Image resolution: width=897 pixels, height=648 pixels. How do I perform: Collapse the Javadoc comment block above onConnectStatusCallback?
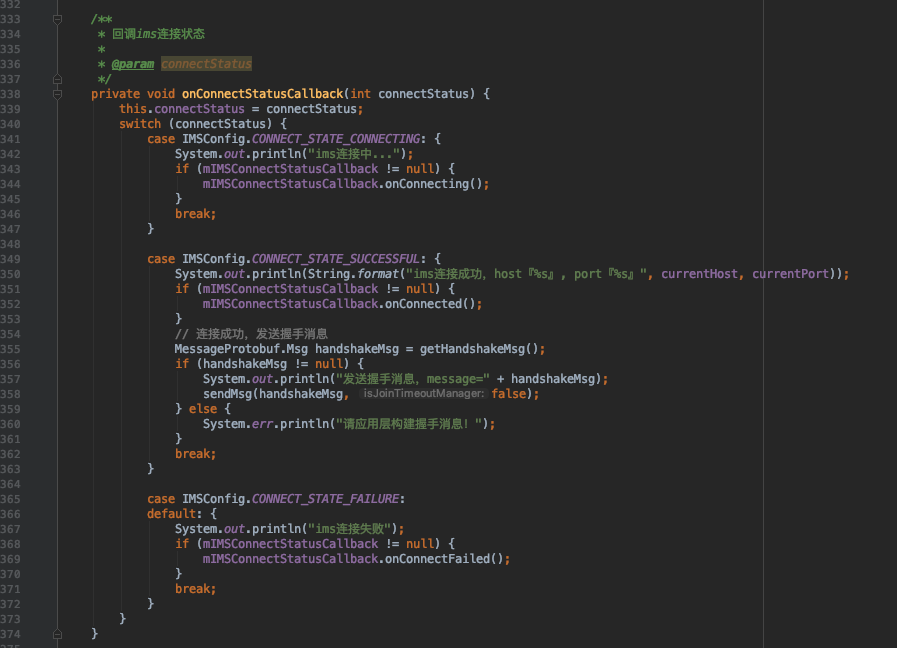click(57, 19)
